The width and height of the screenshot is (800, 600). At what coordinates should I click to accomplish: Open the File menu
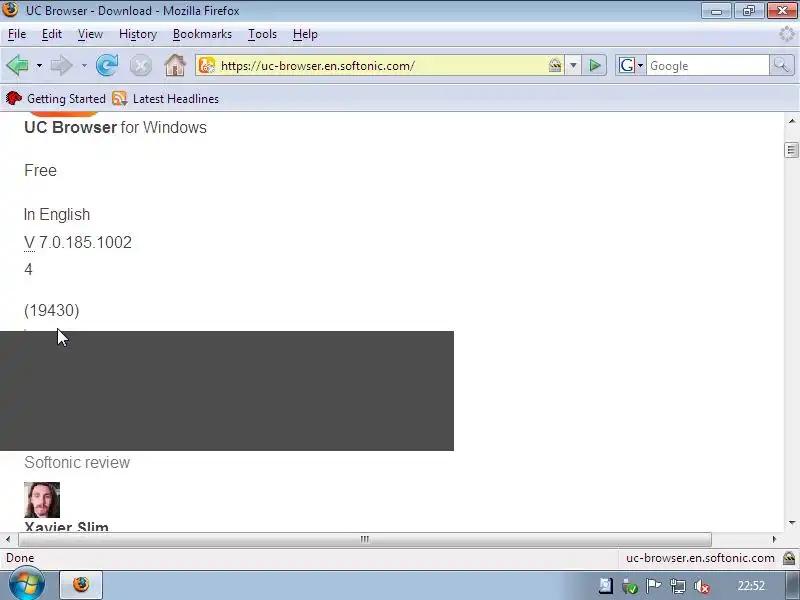[x=17, y=34]
